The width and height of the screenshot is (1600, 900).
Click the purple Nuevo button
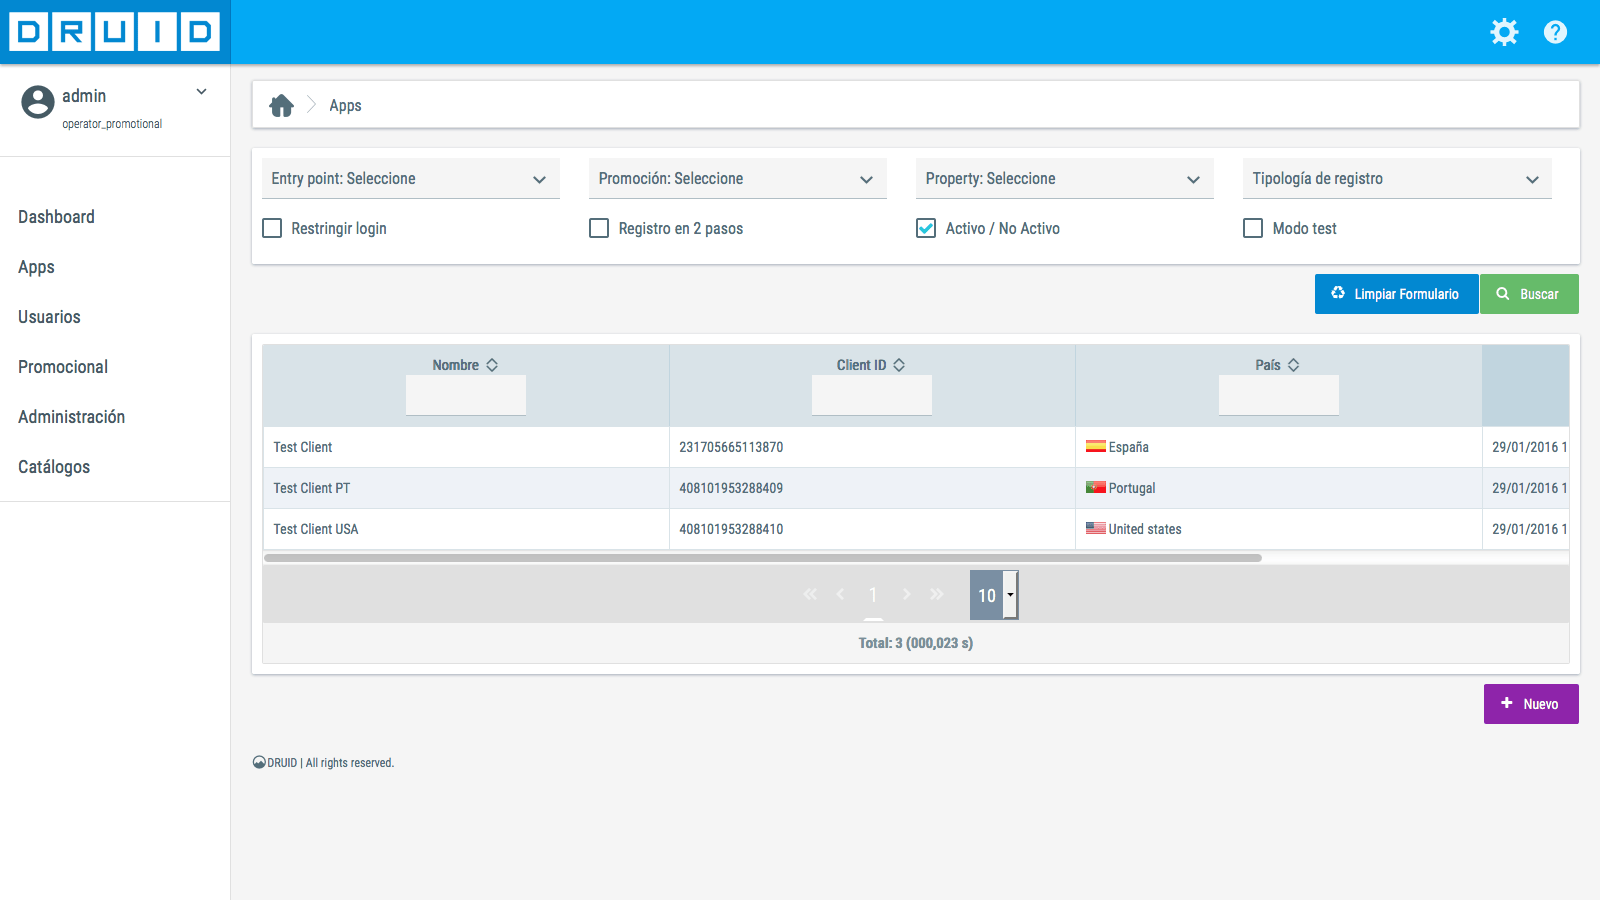click(1530, 704)
